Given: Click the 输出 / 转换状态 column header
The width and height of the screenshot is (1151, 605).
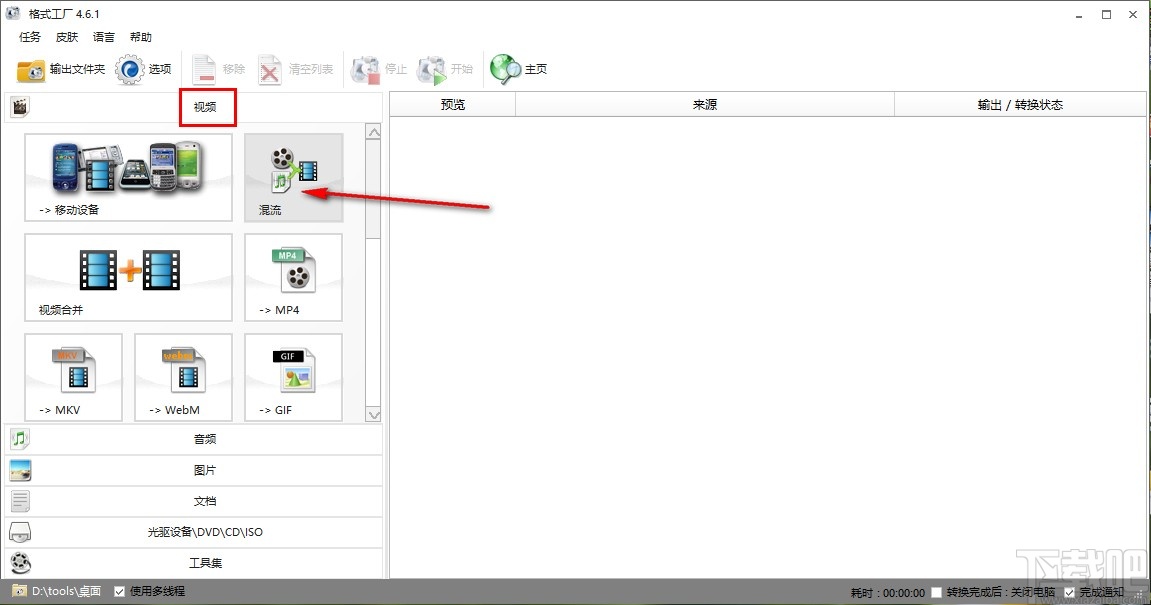Looking at the screenshot, I should [x=1020, y=105].
